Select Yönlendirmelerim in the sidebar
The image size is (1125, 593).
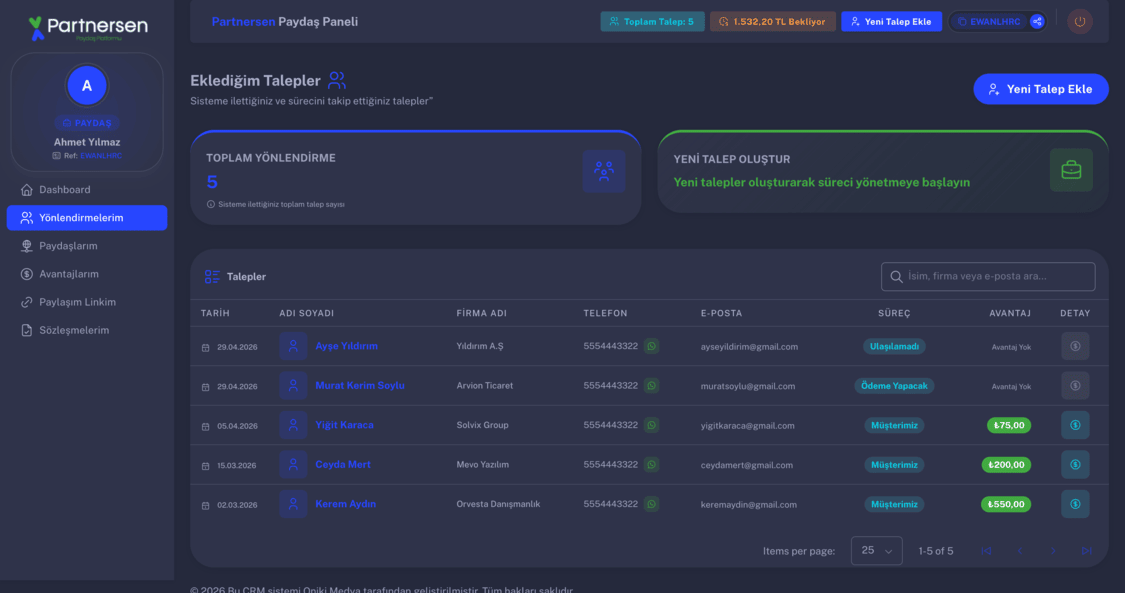(x=87, y=218)
